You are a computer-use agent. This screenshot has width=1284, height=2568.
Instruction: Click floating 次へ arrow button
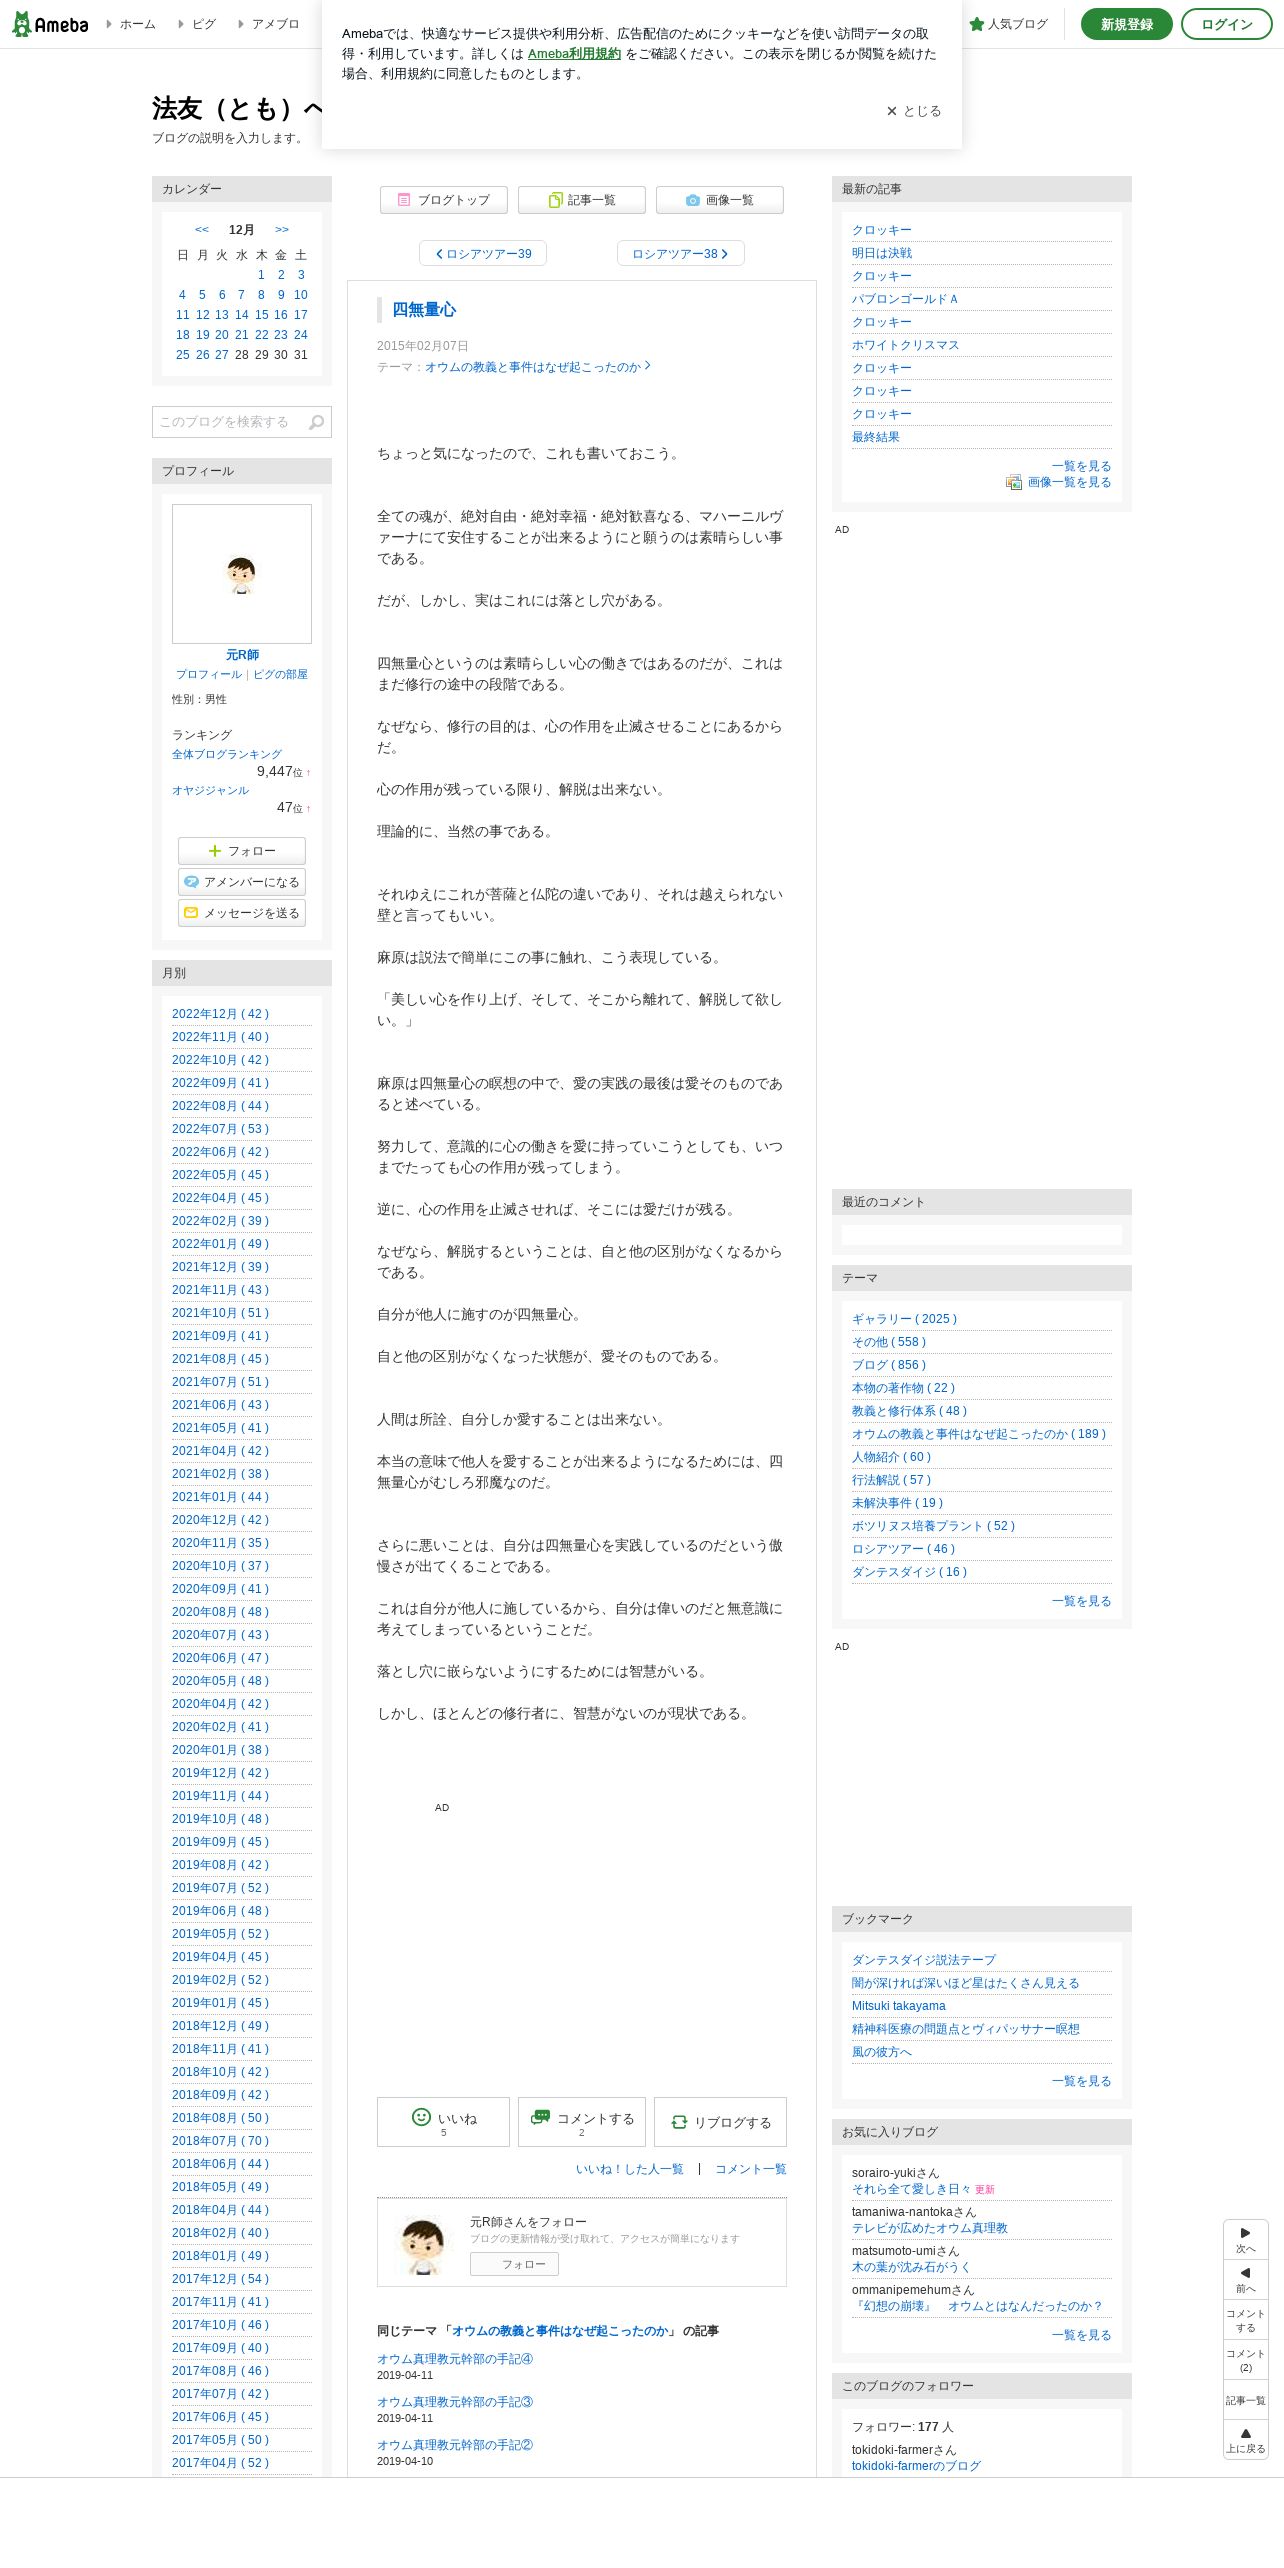[1246, 2240]
